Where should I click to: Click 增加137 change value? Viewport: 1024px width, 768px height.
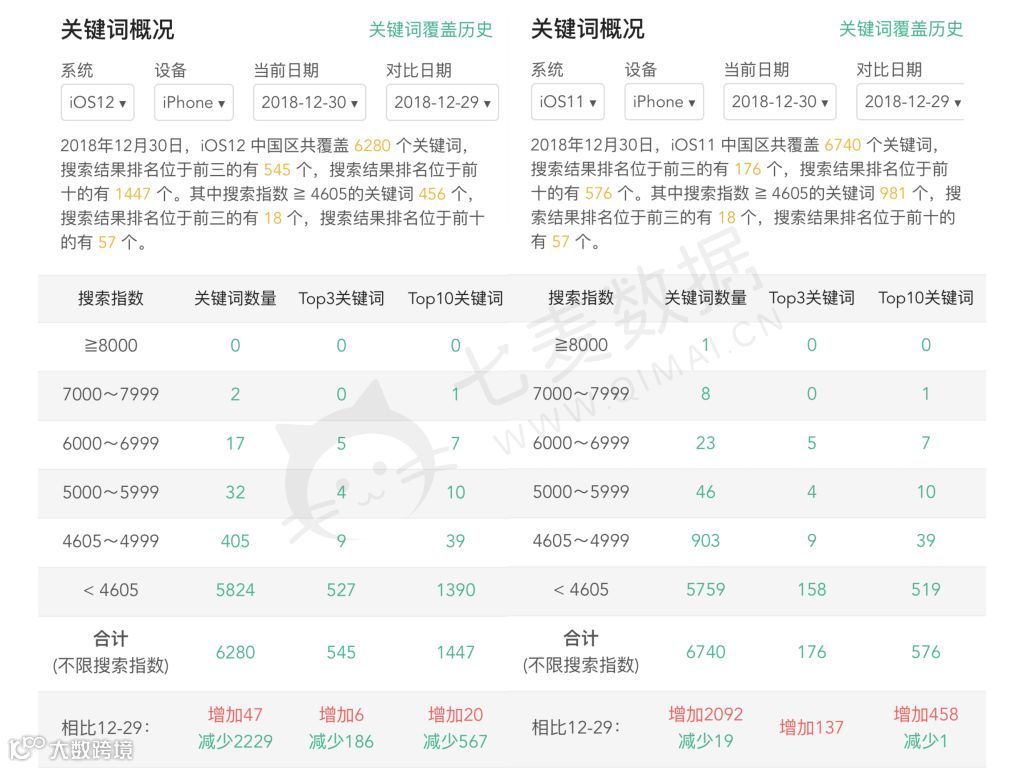(x=811, y=728)
